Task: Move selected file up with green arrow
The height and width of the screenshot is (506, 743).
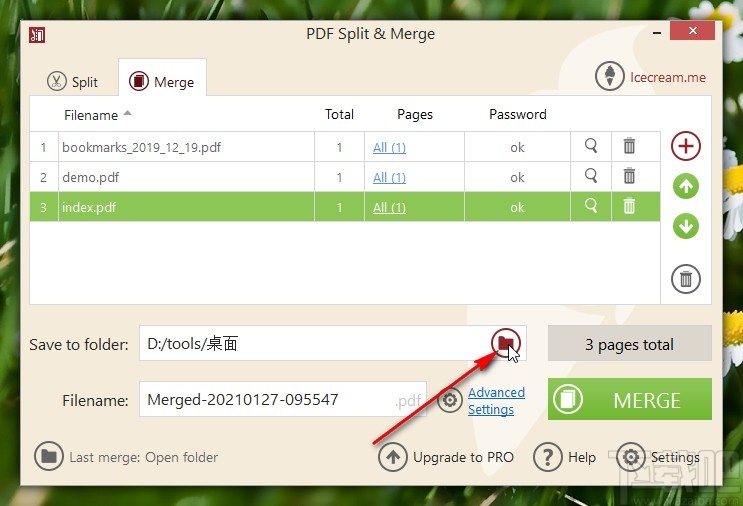Action: (x=686, y=186)
